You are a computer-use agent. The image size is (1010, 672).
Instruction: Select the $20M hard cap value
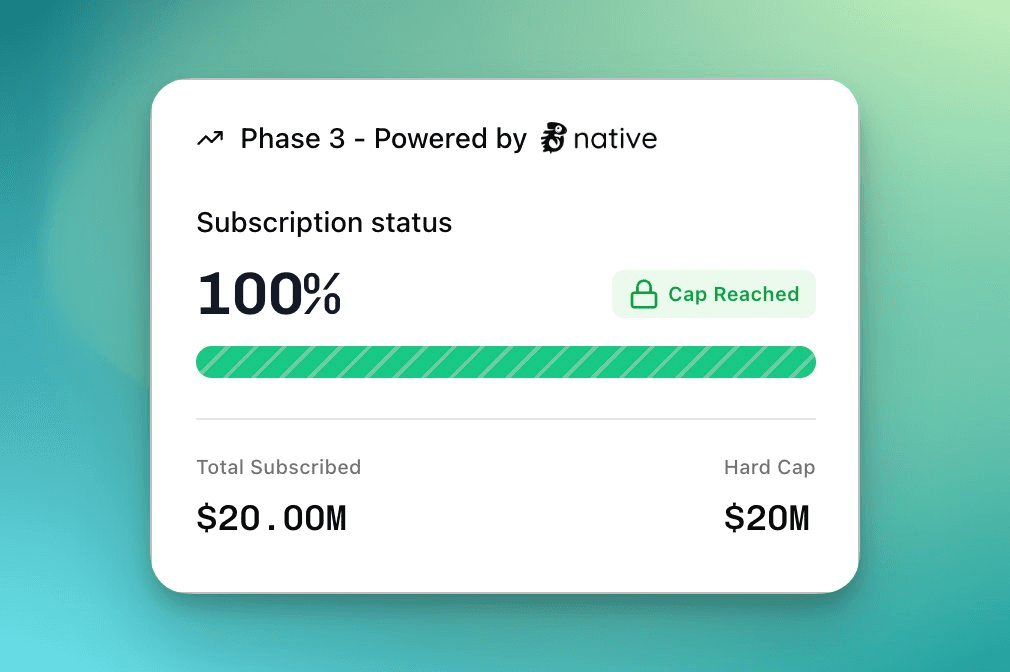click(x=766, y=518)
